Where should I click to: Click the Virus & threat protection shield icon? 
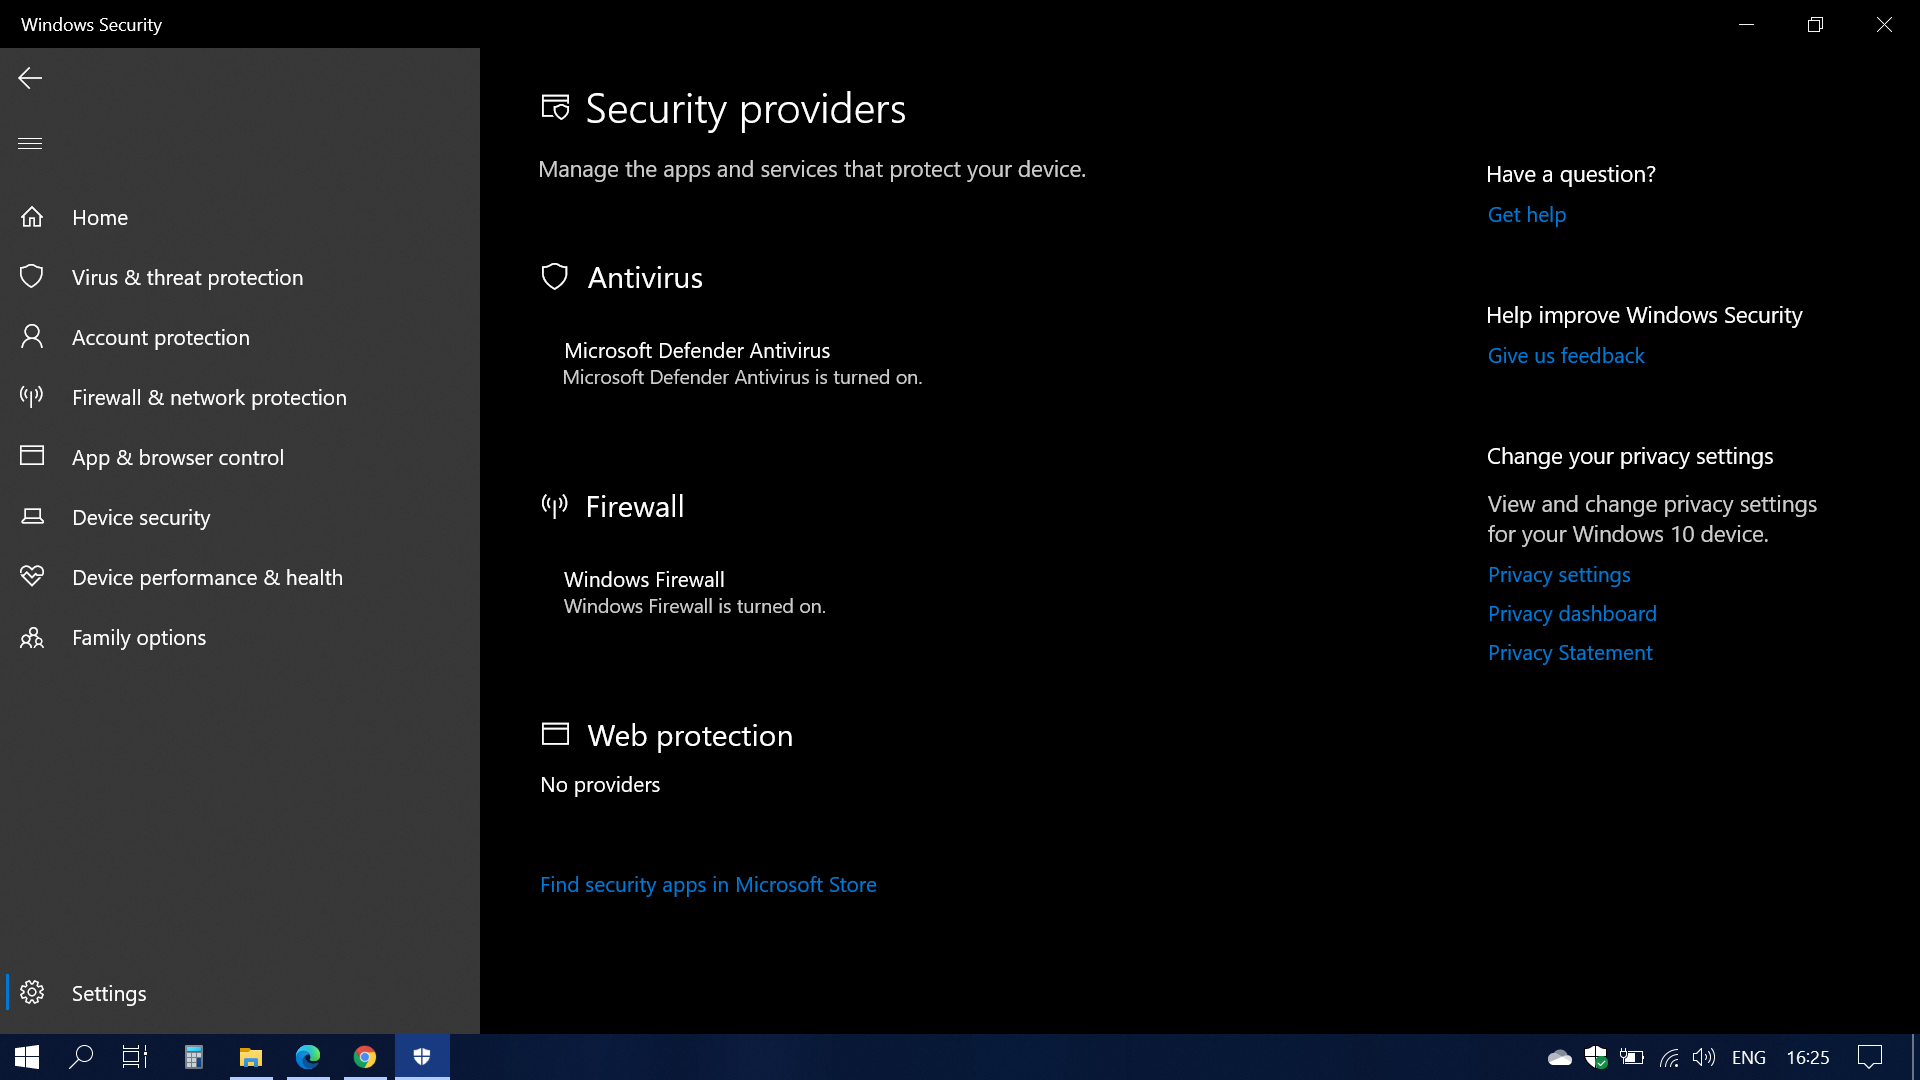pyautogui.click(x=32, y=277)
